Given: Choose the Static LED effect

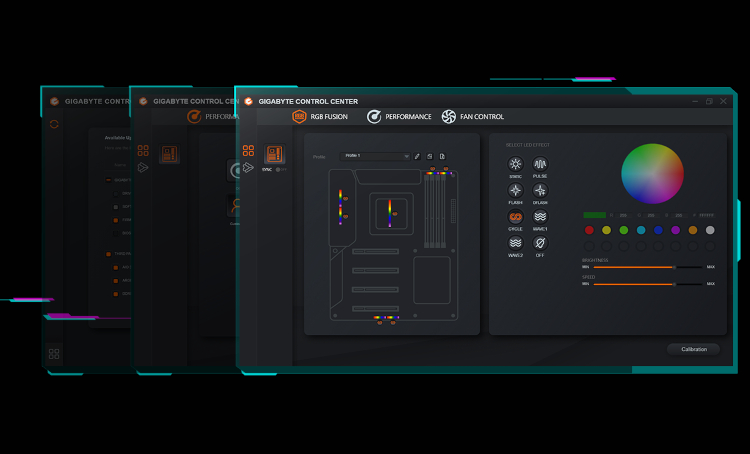Looking at the screenshot, I should click(515, 165).
